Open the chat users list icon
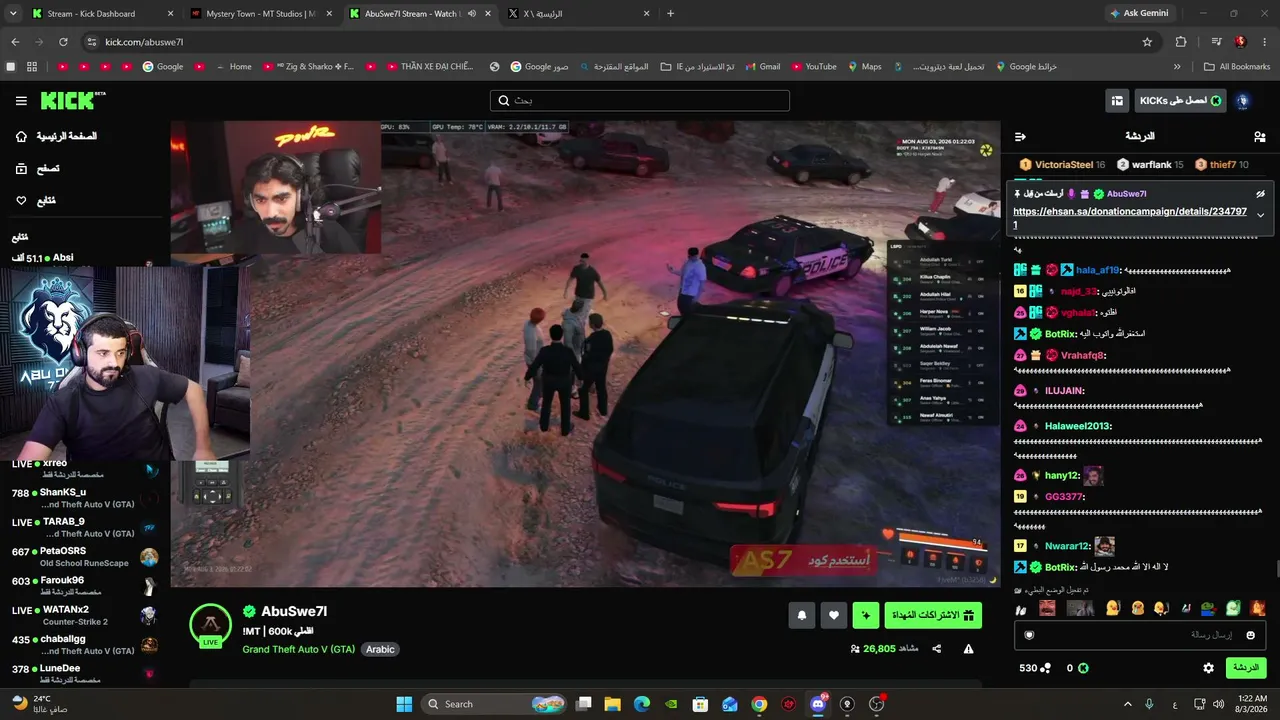1280x720 pixels. [x=1259, y=137]
